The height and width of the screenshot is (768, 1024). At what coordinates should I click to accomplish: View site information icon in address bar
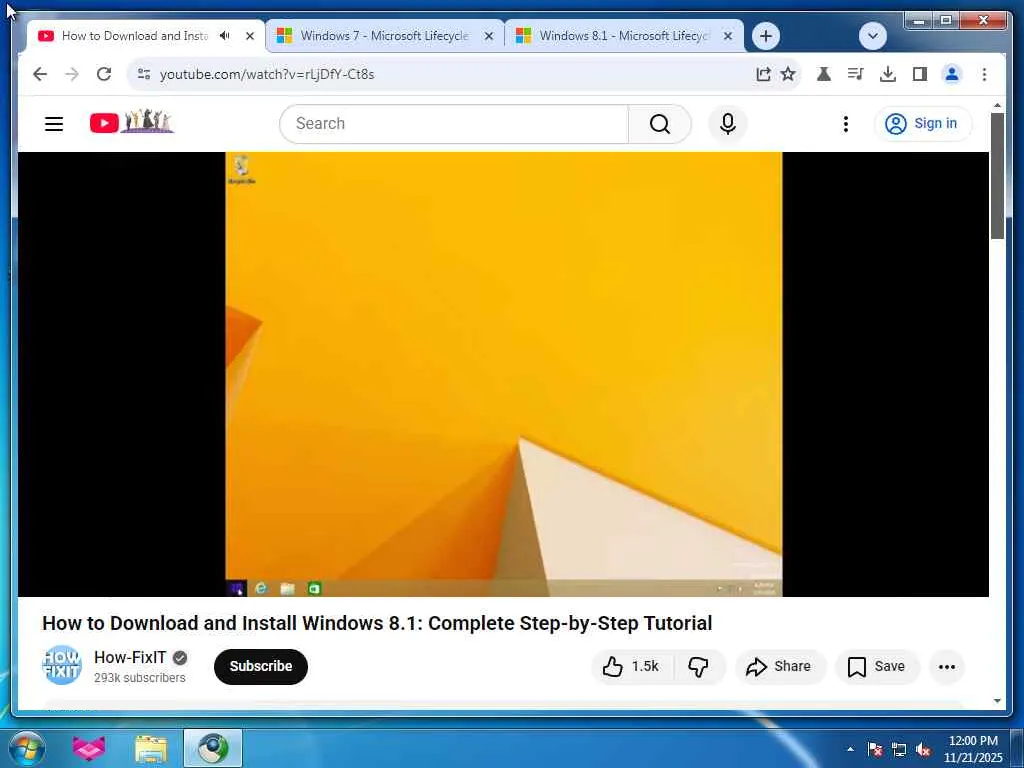pyautogui.click(x=144, y=74)
